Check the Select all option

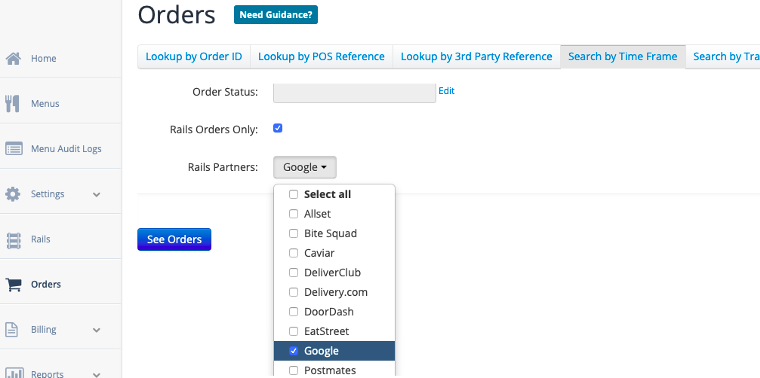293,194
